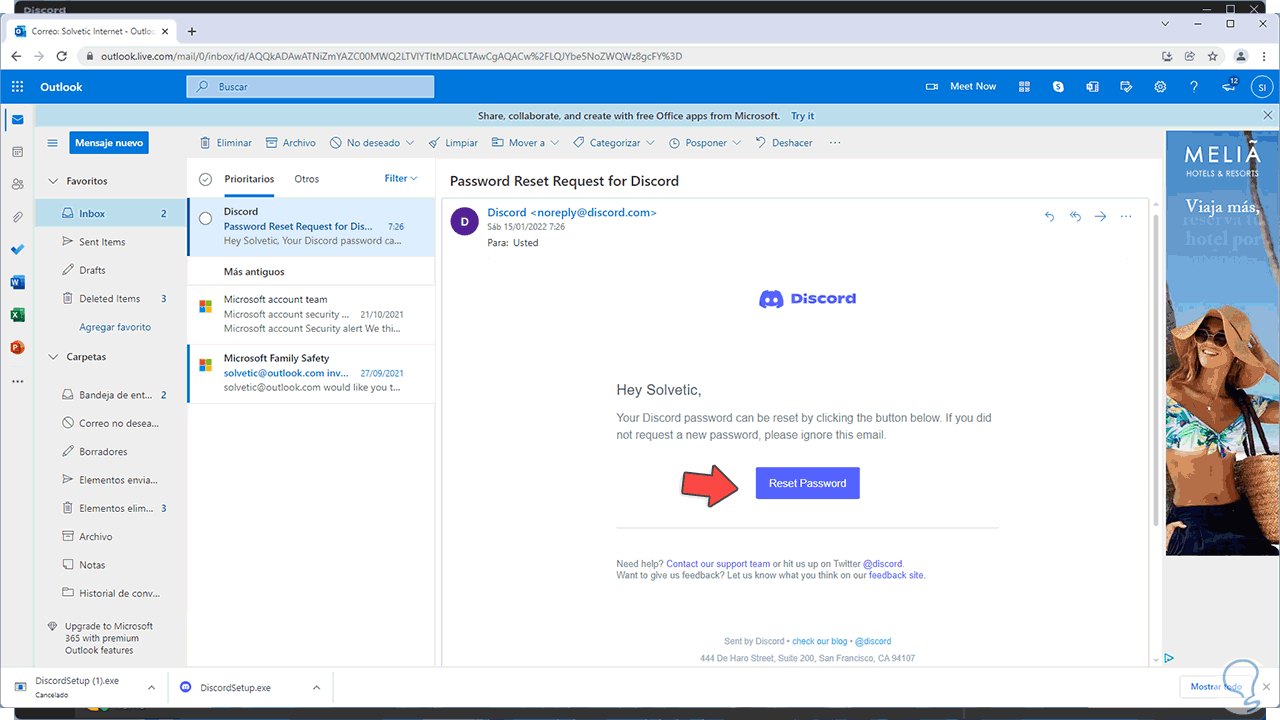1280x720 pixels.
Task: Click the reading pane vertical scrollbar
Action: point(1157,370)
